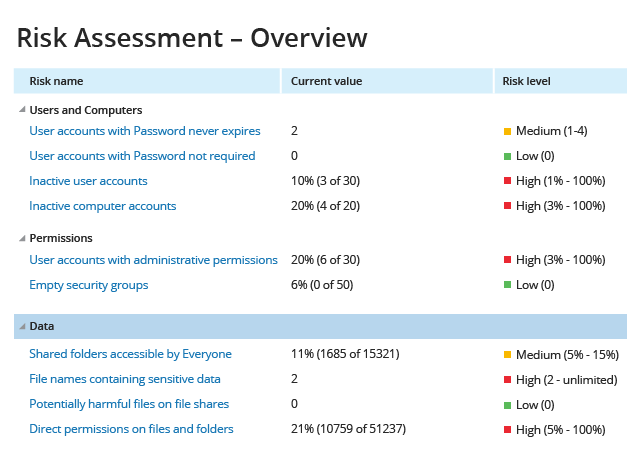This screenshot has height=450, width=640.
Task: Open Direct permissions on files and folders
Action: [x=131, y=429]
